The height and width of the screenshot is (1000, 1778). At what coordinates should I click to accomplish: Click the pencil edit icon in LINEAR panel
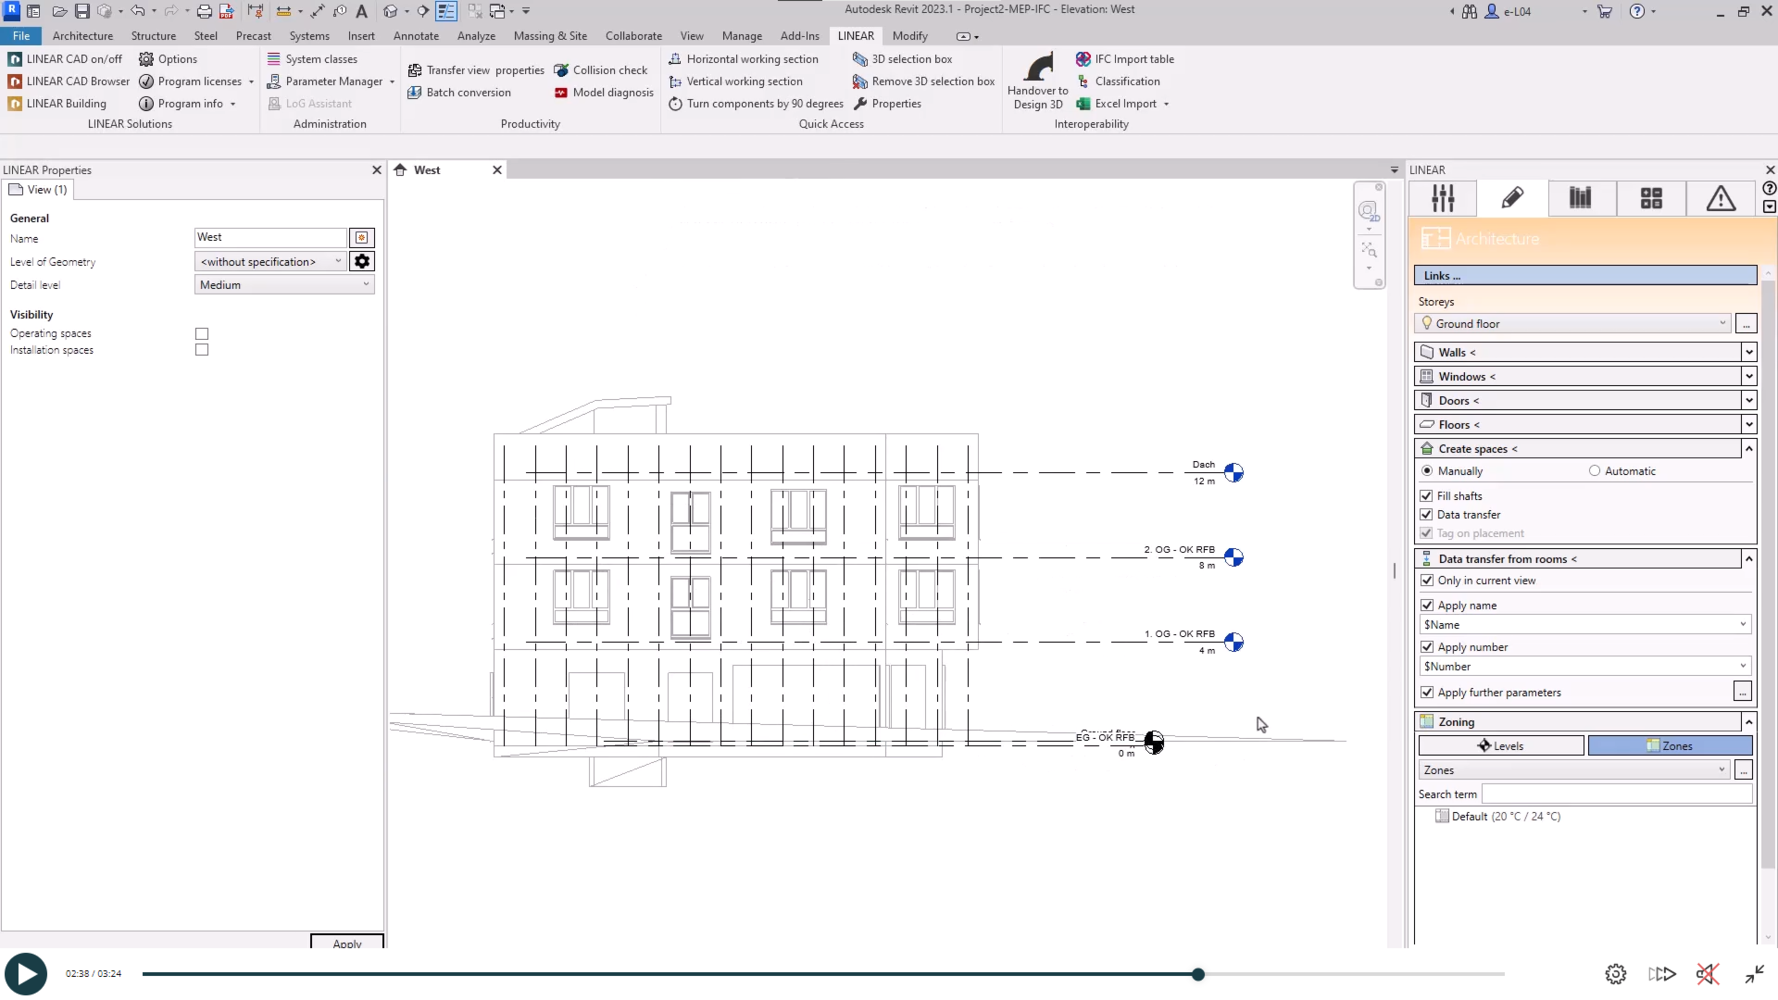pos(1512,198)
